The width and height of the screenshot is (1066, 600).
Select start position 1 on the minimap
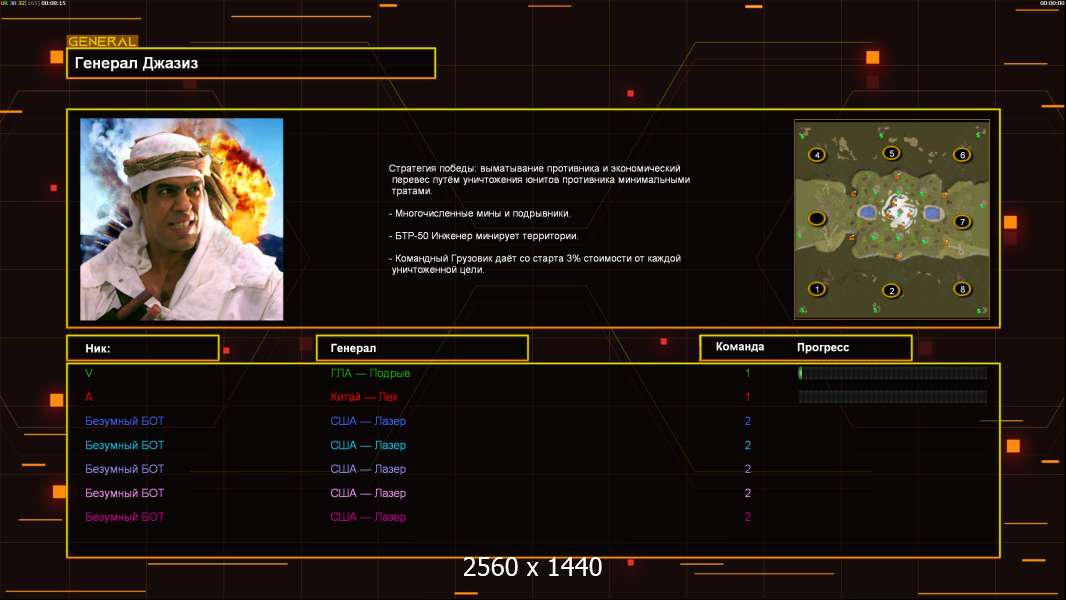(x=816, y=289)
